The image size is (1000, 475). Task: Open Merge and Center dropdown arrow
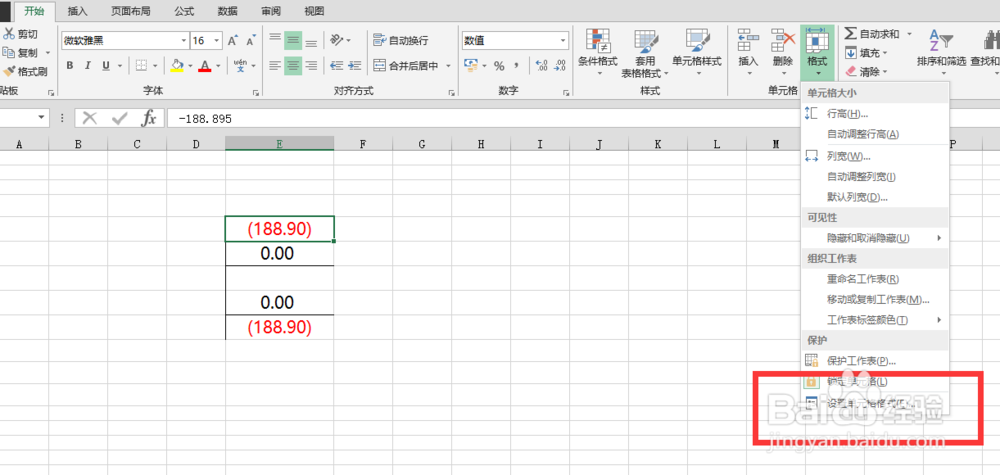coord(448,66)
